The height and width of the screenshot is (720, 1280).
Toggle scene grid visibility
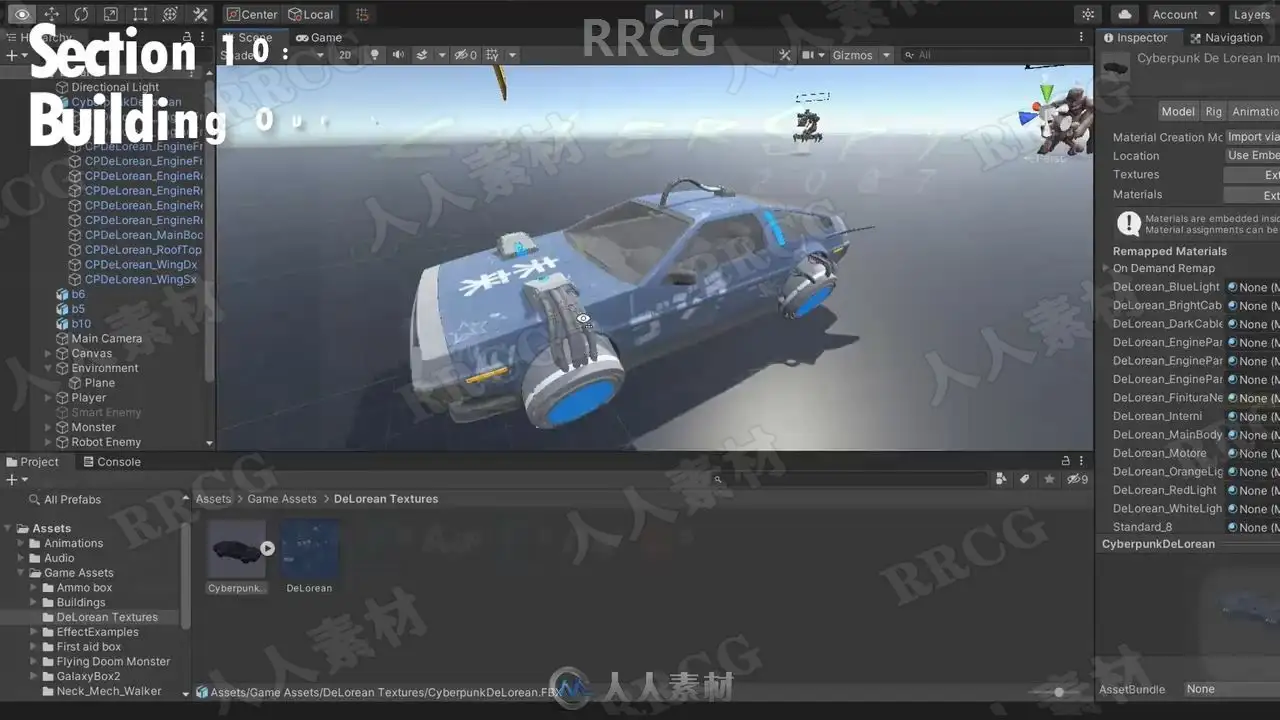[491, 55]
